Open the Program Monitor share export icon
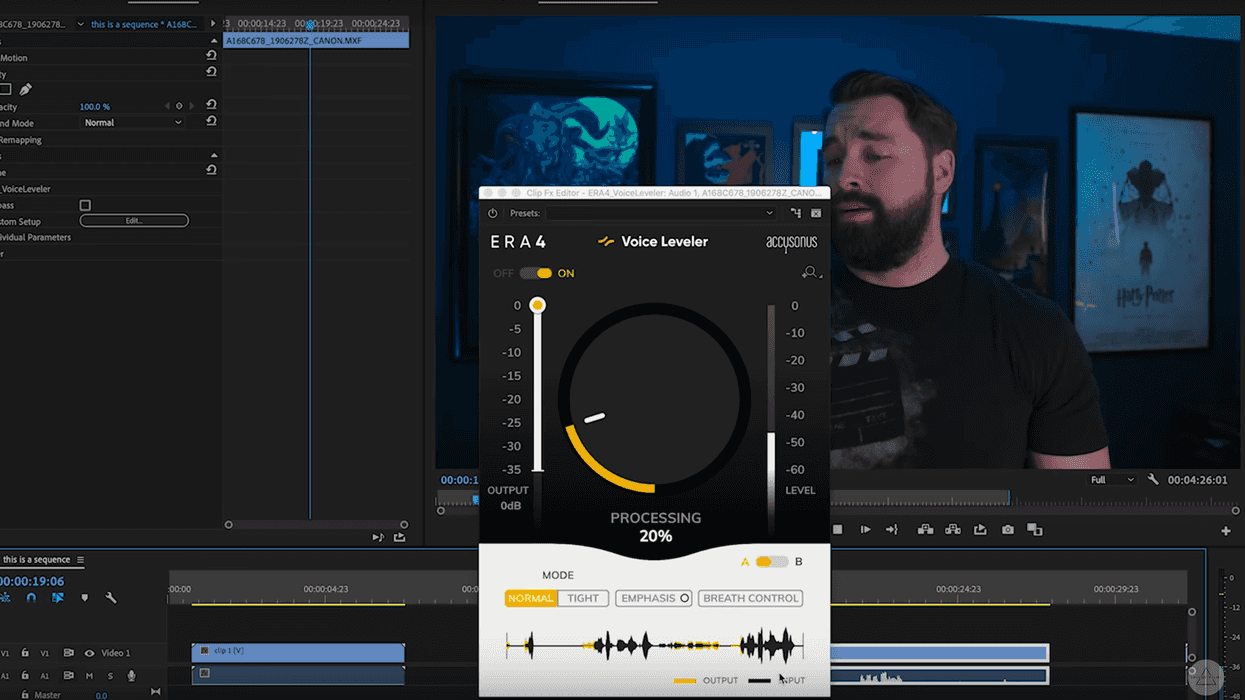 (x=980, y=530)
